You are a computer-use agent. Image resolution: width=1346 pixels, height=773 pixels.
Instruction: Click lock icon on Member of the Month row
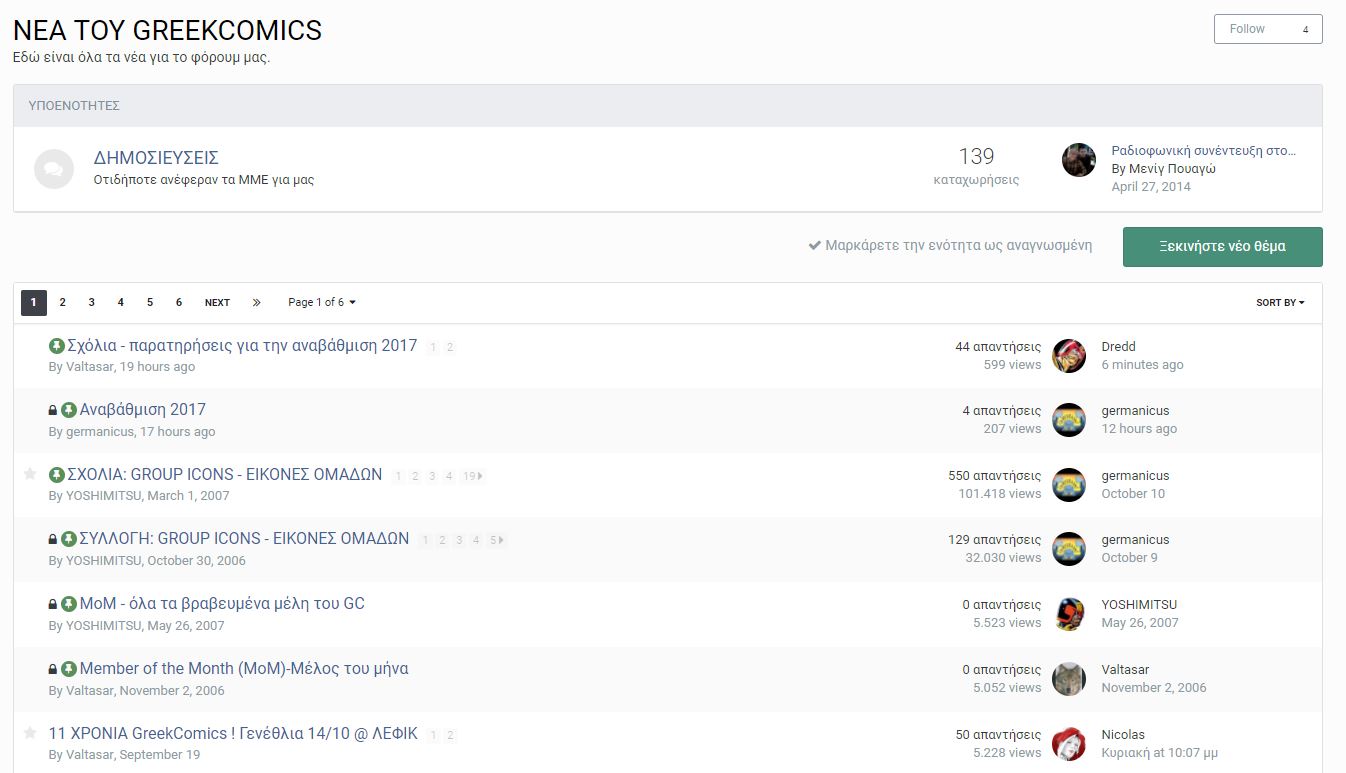point(53,669)
